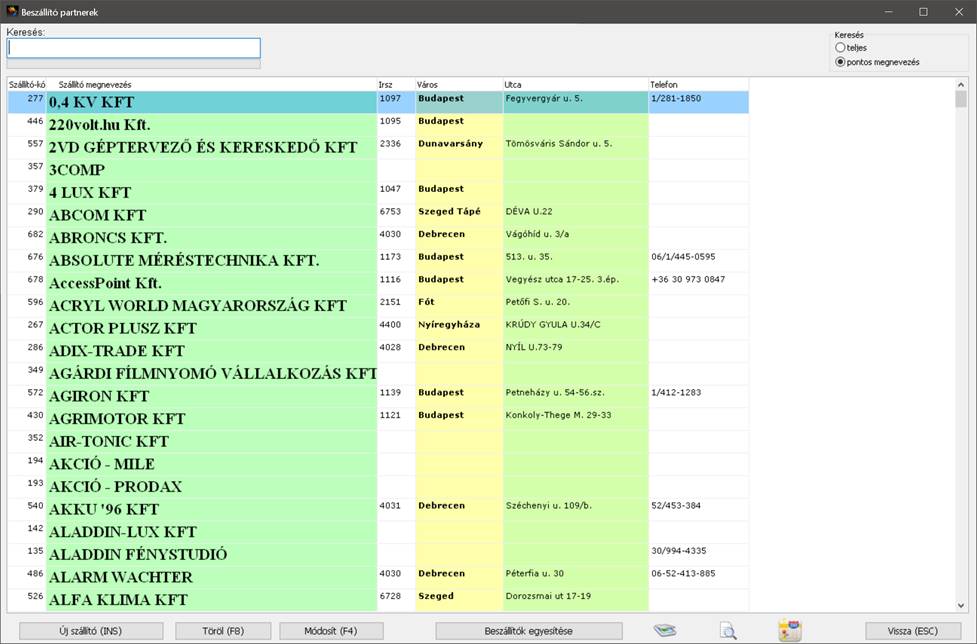Image resolution: width=977 pixels, height=644 pixels.
Task: Select the 'ACTOR PLUSZ KFT' supplier name
Action: 123,328
